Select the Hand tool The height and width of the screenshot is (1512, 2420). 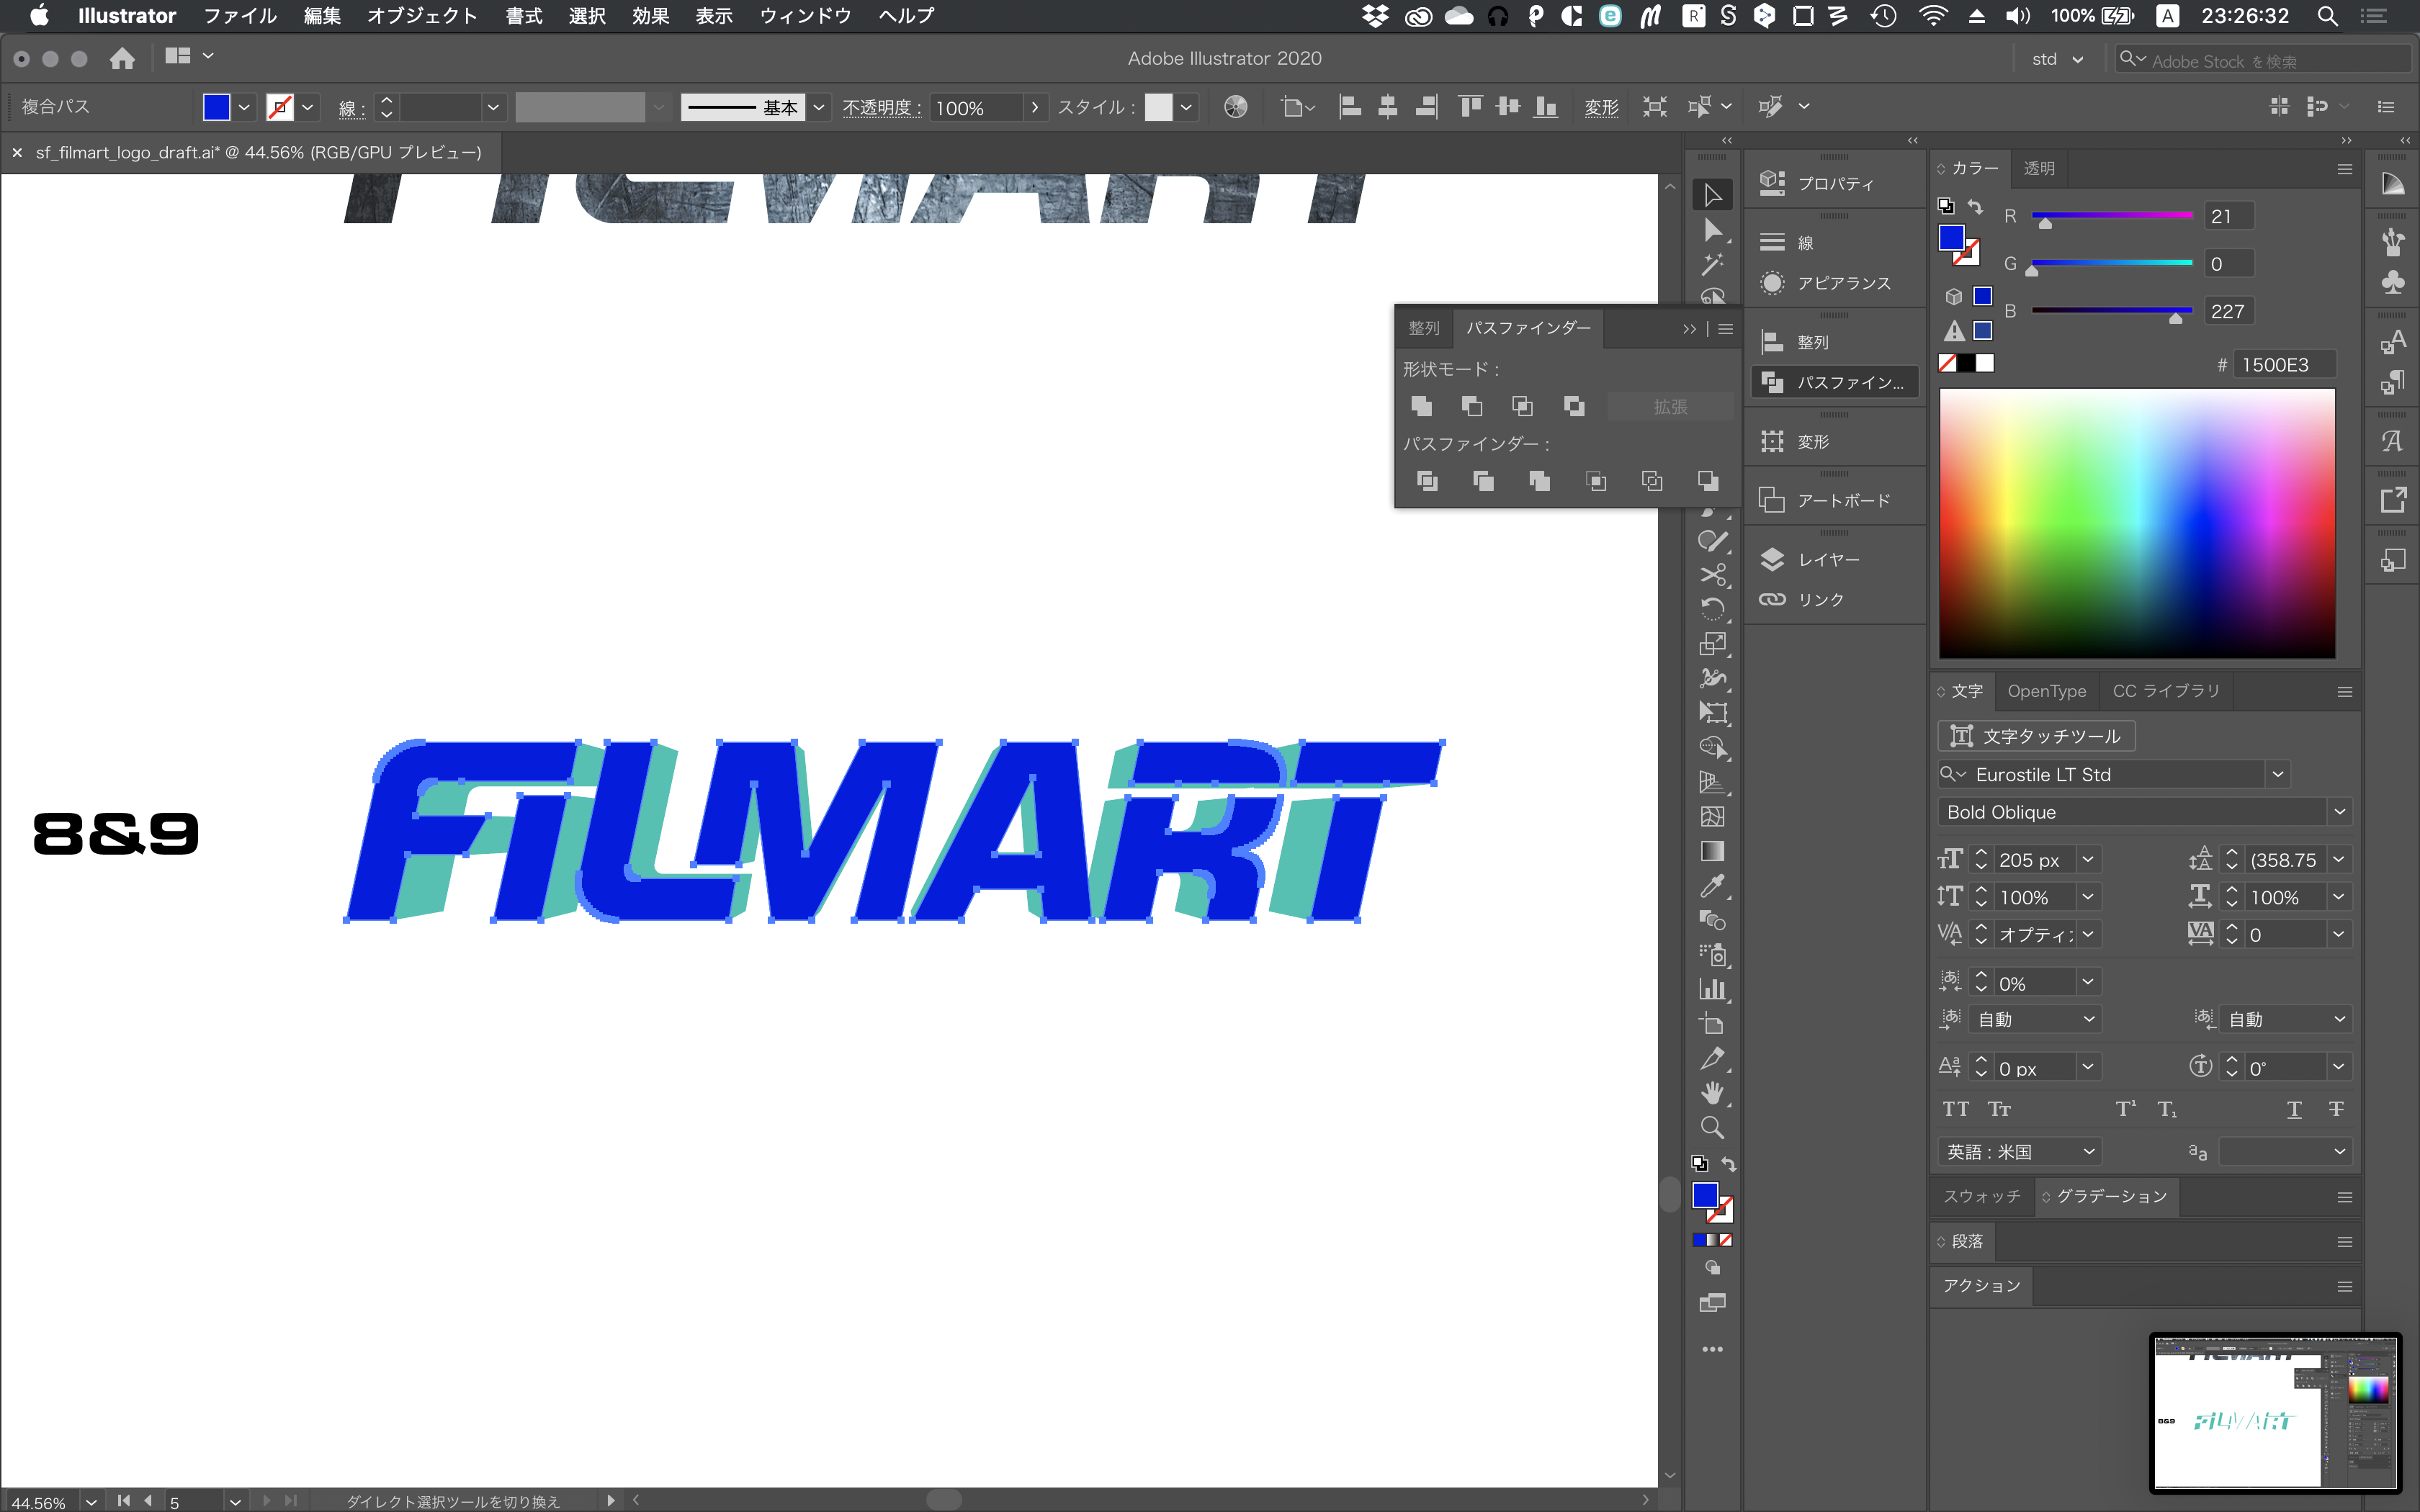click(x=1713, y=1093)
